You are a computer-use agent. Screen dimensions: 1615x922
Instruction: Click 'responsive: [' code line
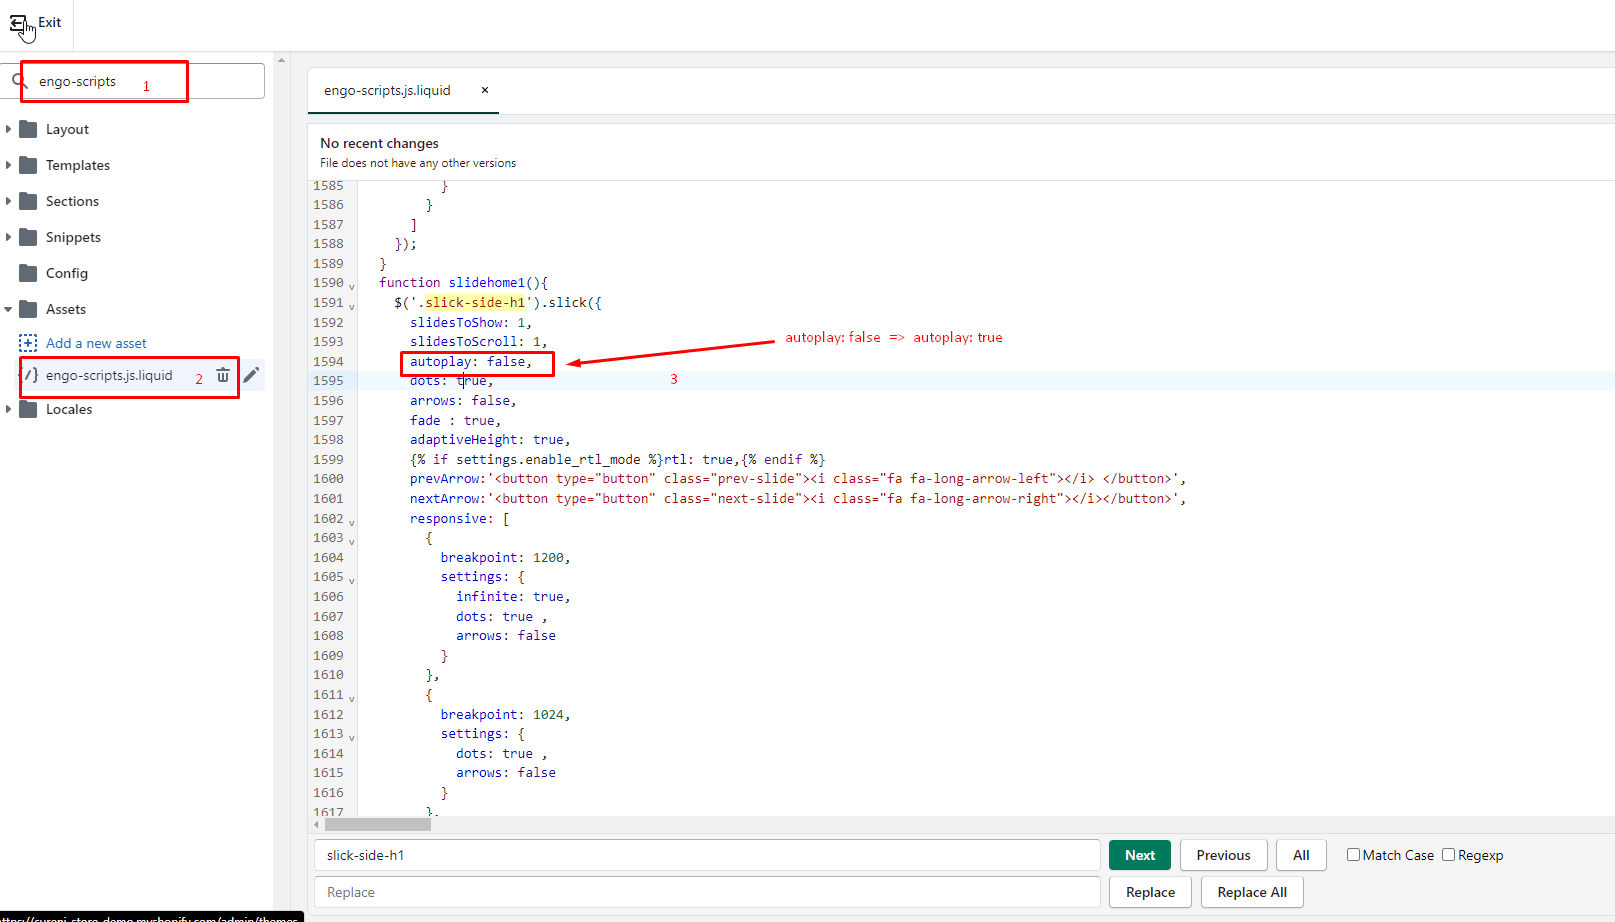459,518
